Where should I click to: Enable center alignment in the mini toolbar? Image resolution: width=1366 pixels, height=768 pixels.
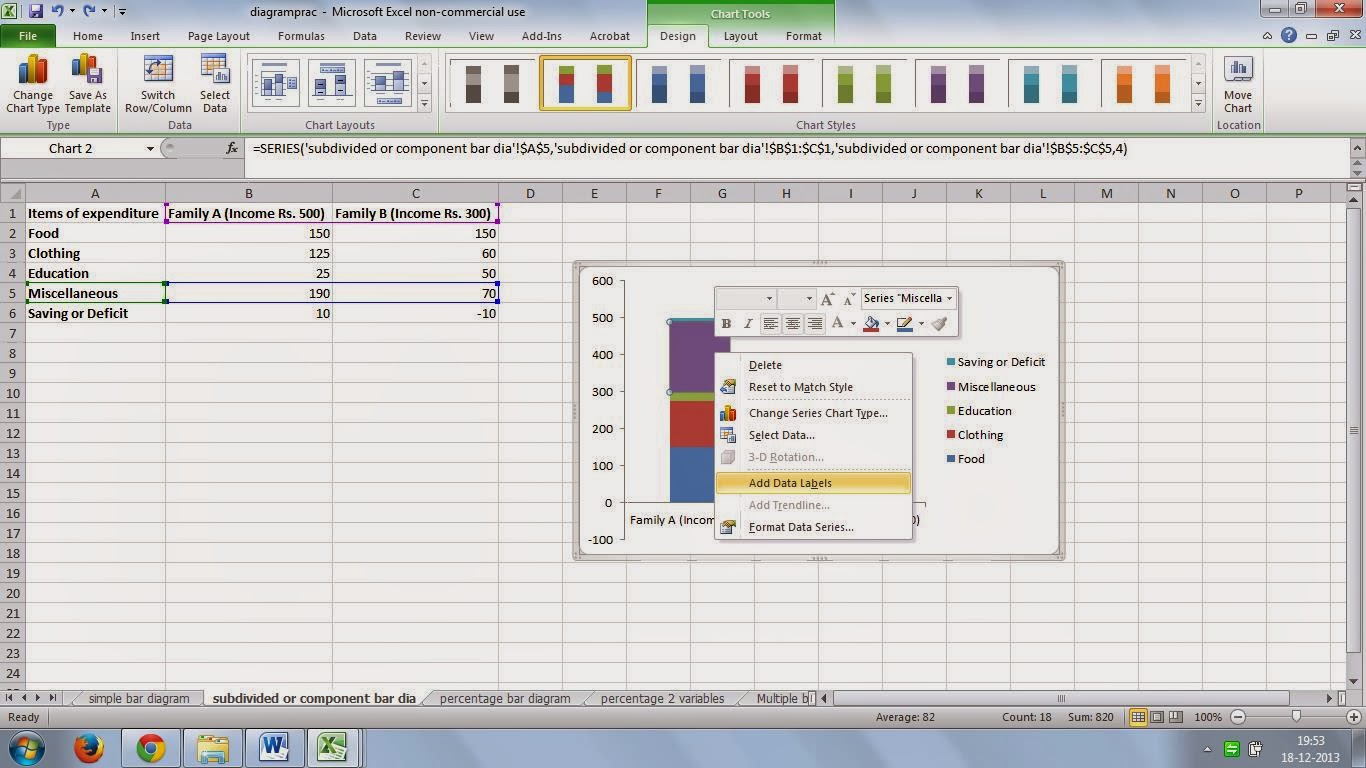792,323
